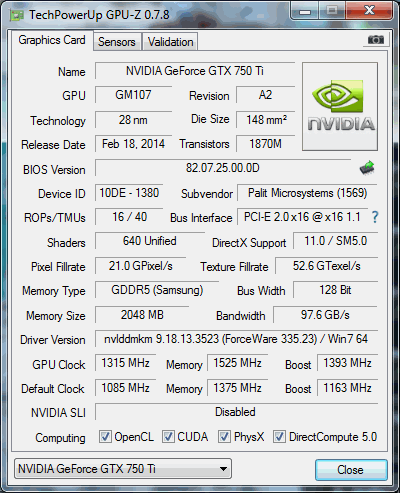Click the camera screenshot icon

(376, 40)
